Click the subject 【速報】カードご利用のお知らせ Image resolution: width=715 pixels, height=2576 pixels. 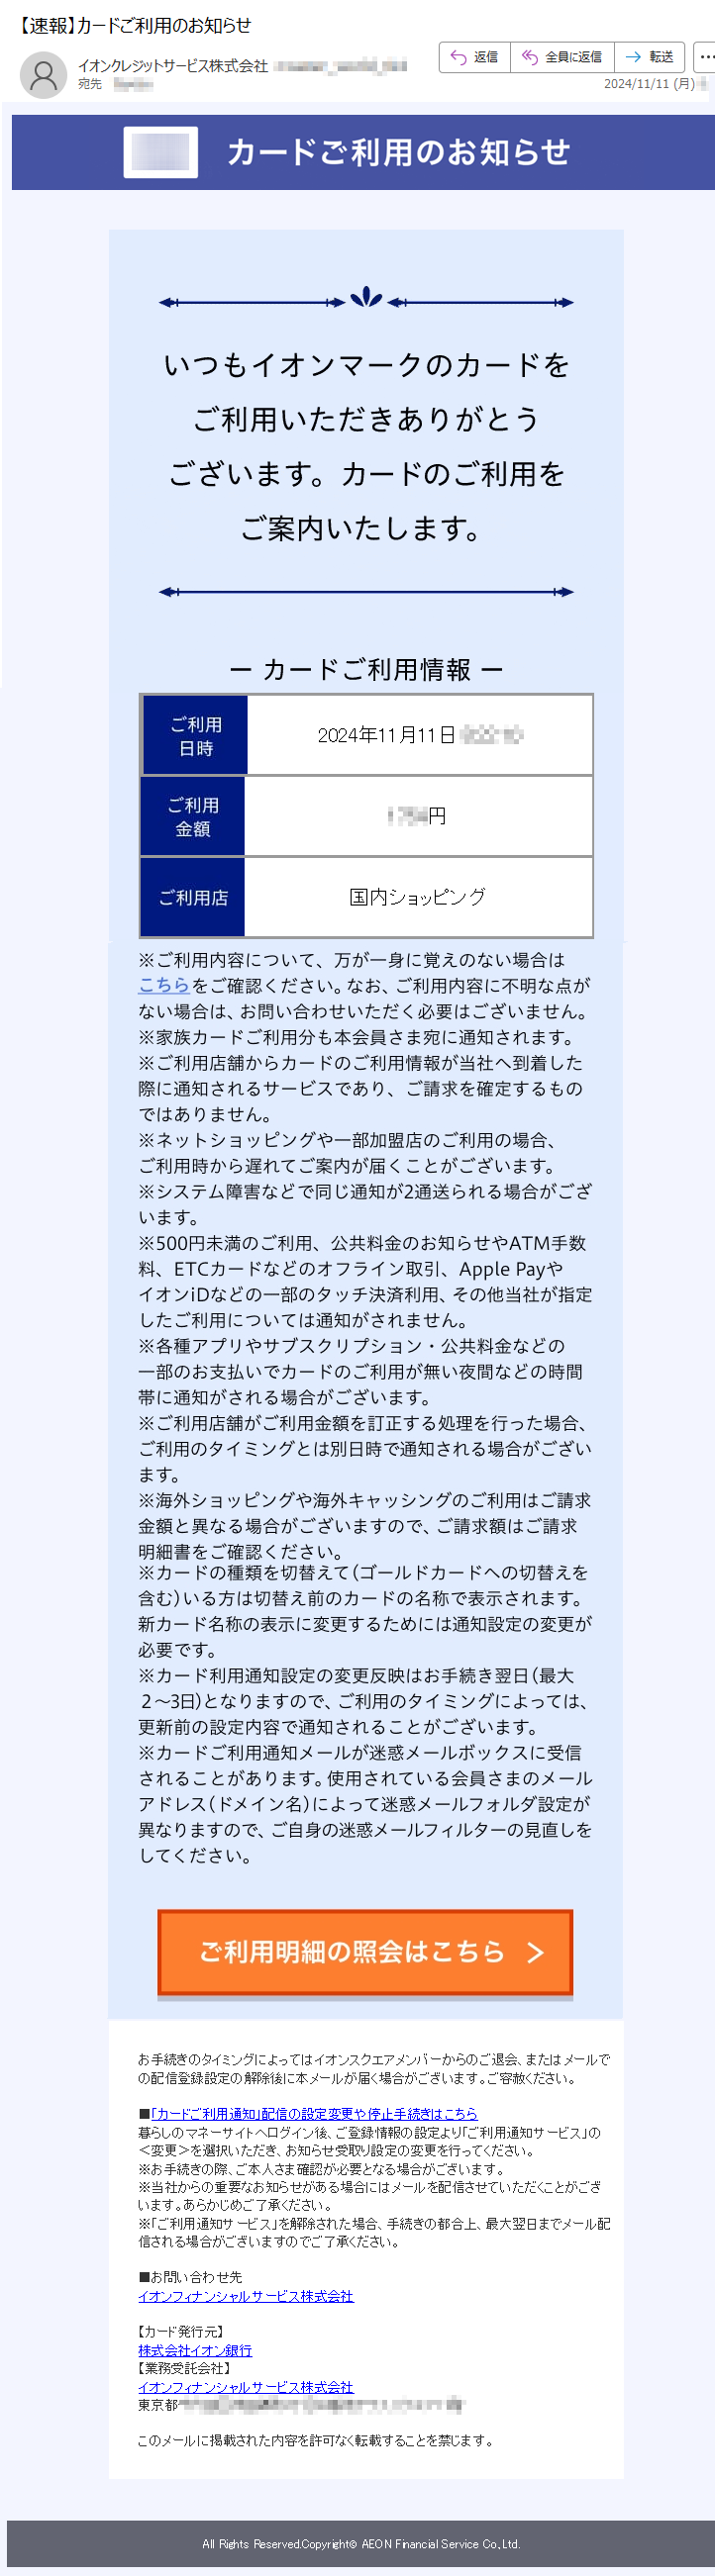pyautogui.click(x=133, y=25)
